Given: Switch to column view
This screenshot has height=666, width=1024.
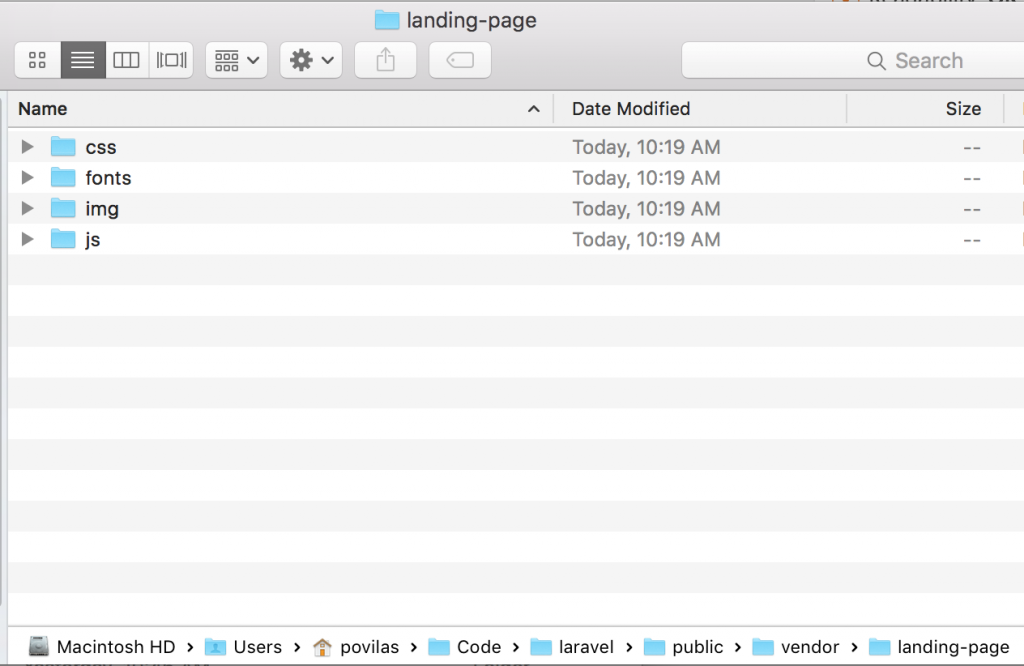Looking at the screenshot, I should [x=126, y=60].
